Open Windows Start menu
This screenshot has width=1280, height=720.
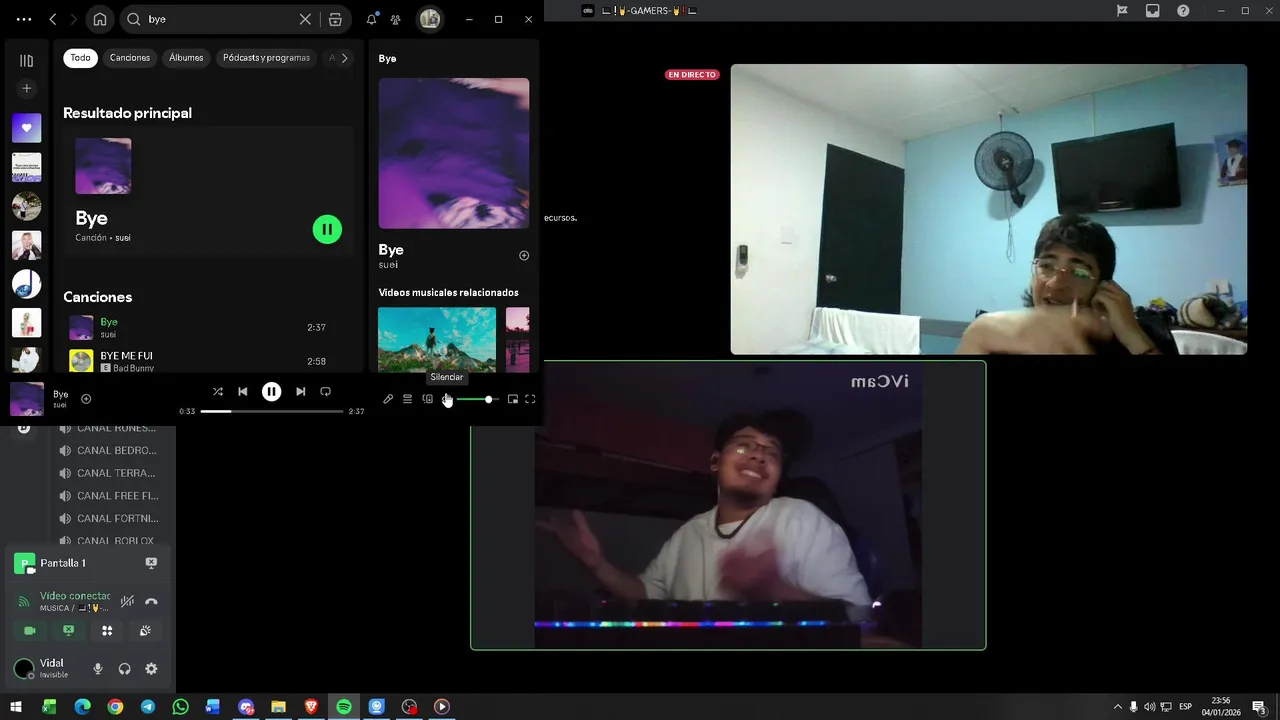click(x=16, y=707)
